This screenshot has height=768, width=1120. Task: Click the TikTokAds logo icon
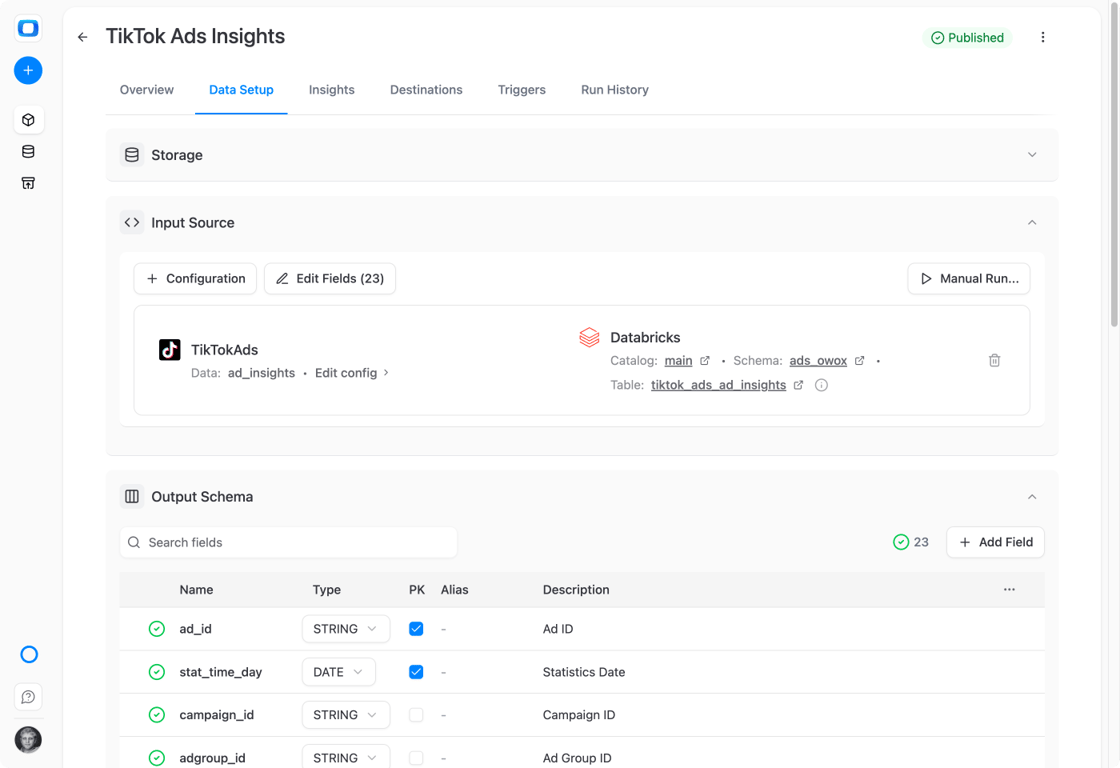pyautogui.click(x=170, y=349)
